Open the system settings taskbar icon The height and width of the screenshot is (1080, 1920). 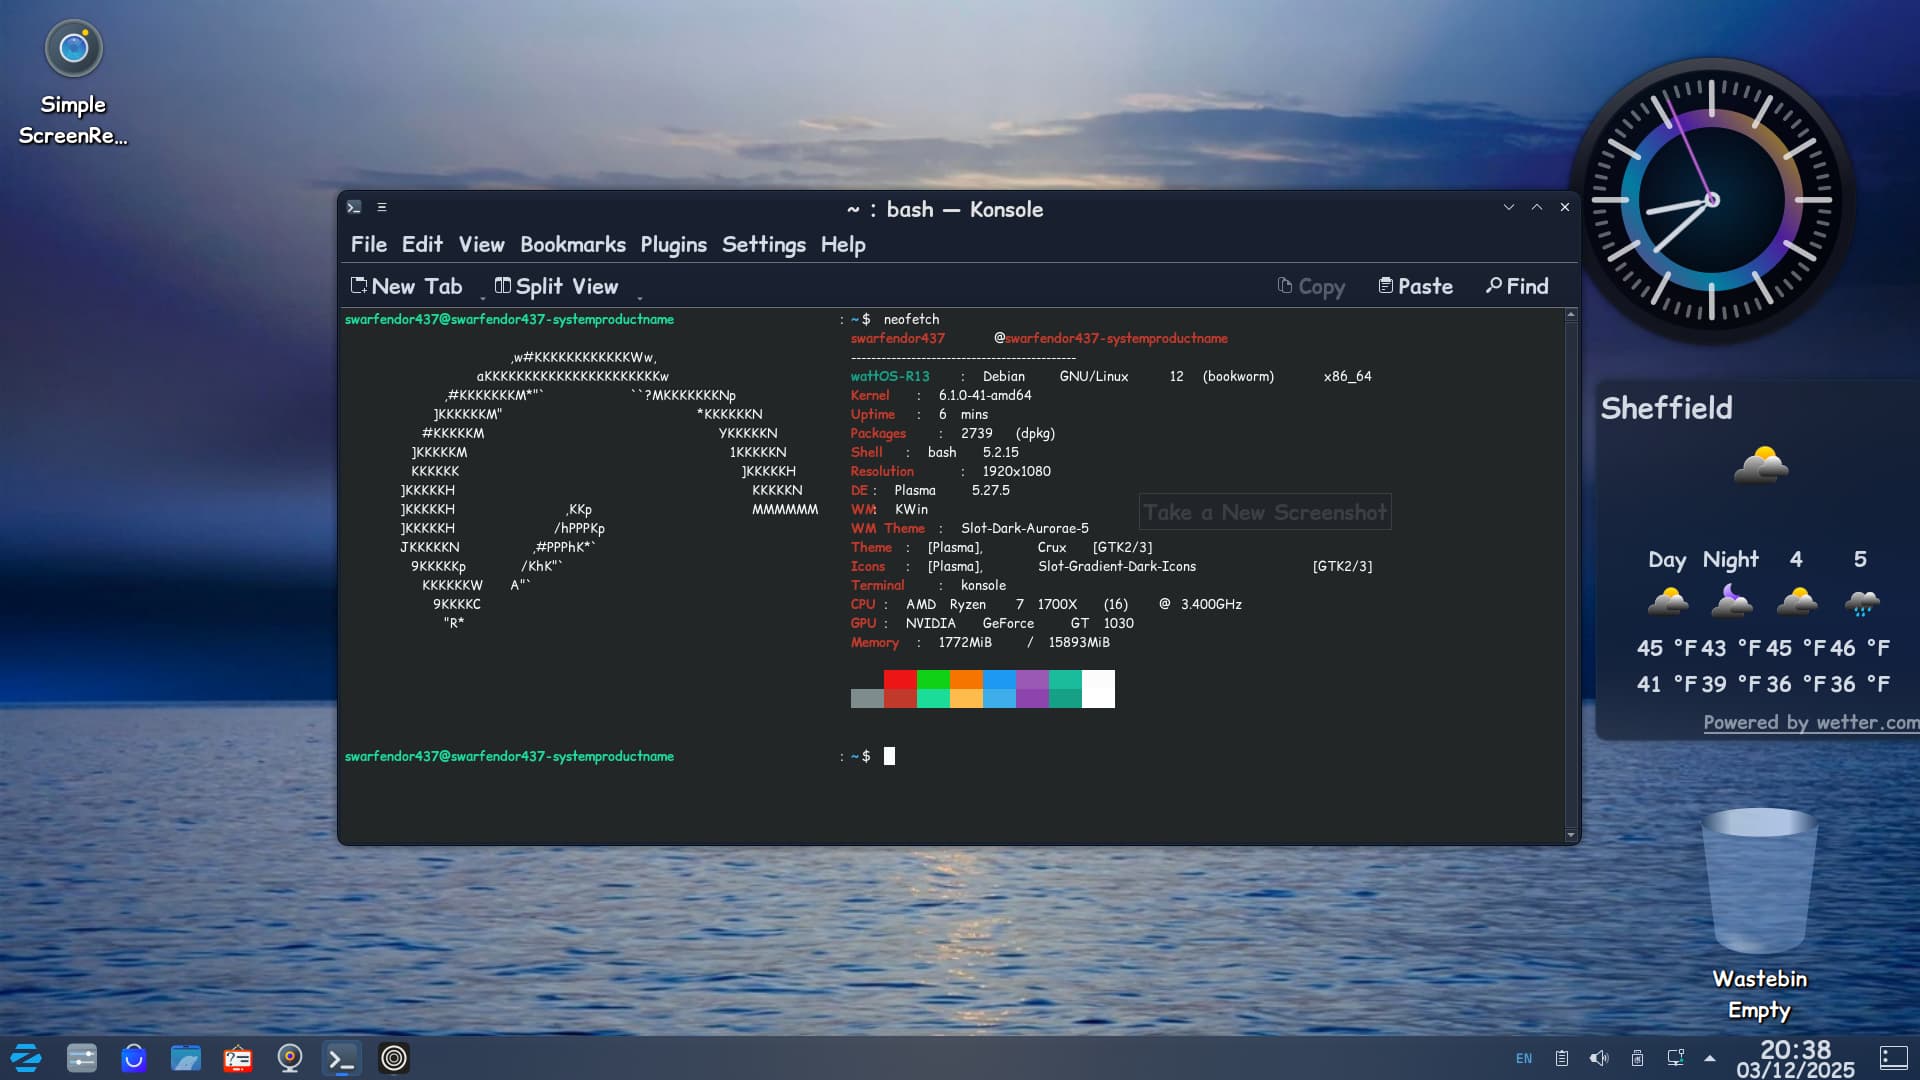click(x=82, y=1058)
